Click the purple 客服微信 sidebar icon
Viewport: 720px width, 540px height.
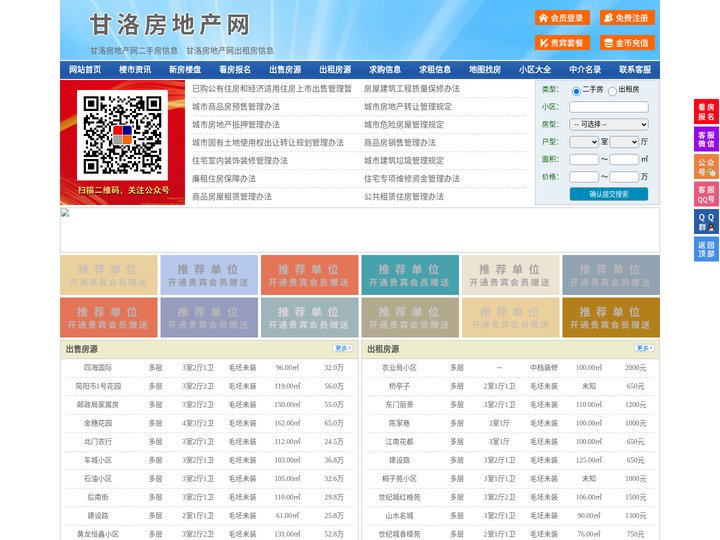point(706,139)
